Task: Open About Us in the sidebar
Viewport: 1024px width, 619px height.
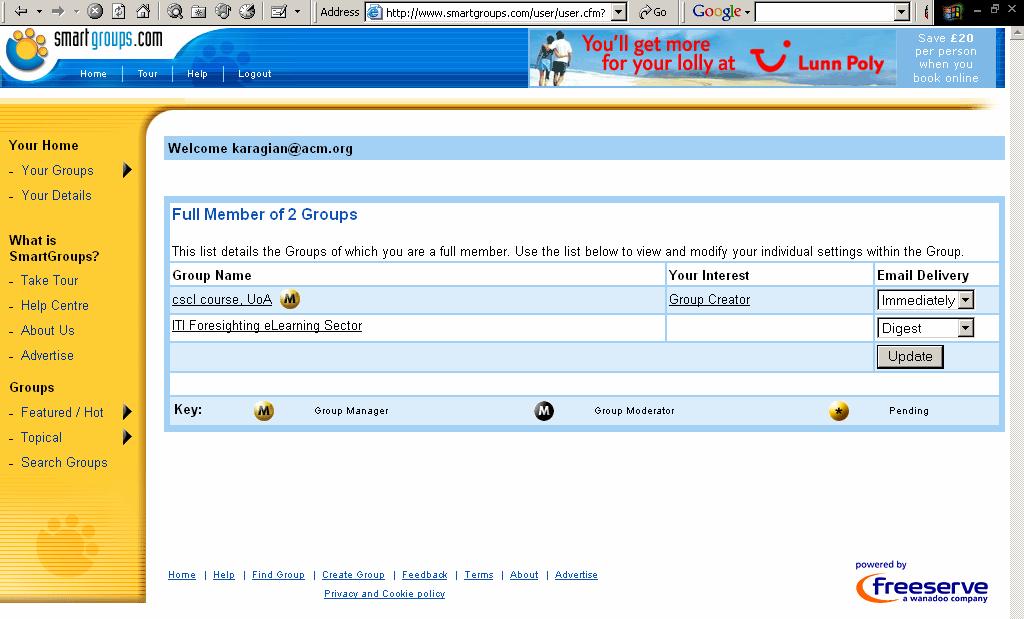Action: tap(48, 330)
